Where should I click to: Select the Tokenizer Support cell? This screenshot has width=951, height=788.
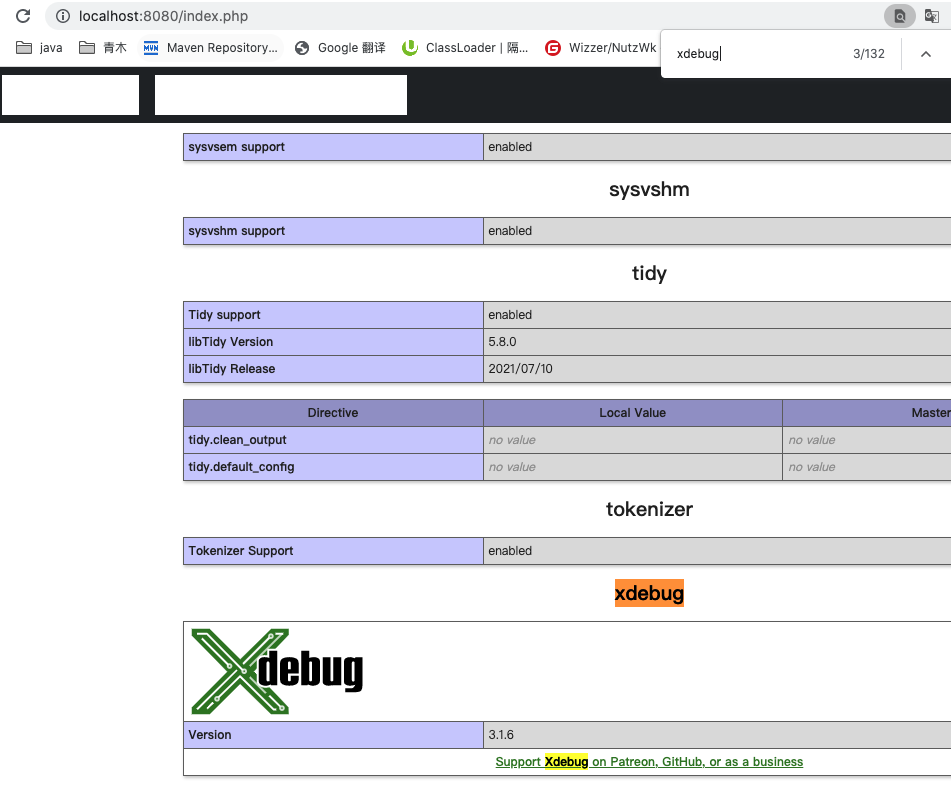click(x=333, y=551)
